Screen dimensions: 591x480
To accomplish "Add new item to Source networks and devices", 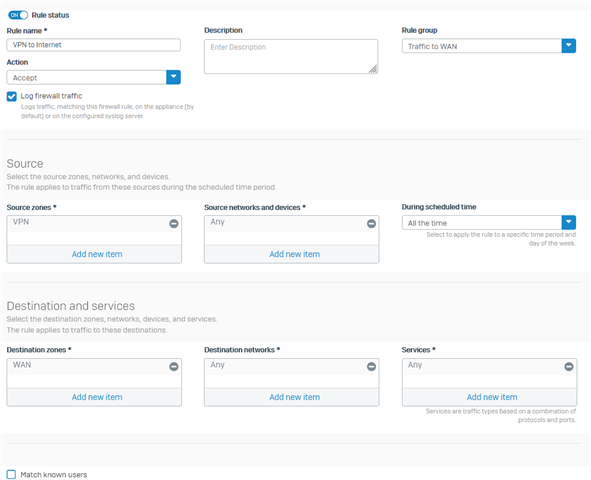I will point(294,254).
